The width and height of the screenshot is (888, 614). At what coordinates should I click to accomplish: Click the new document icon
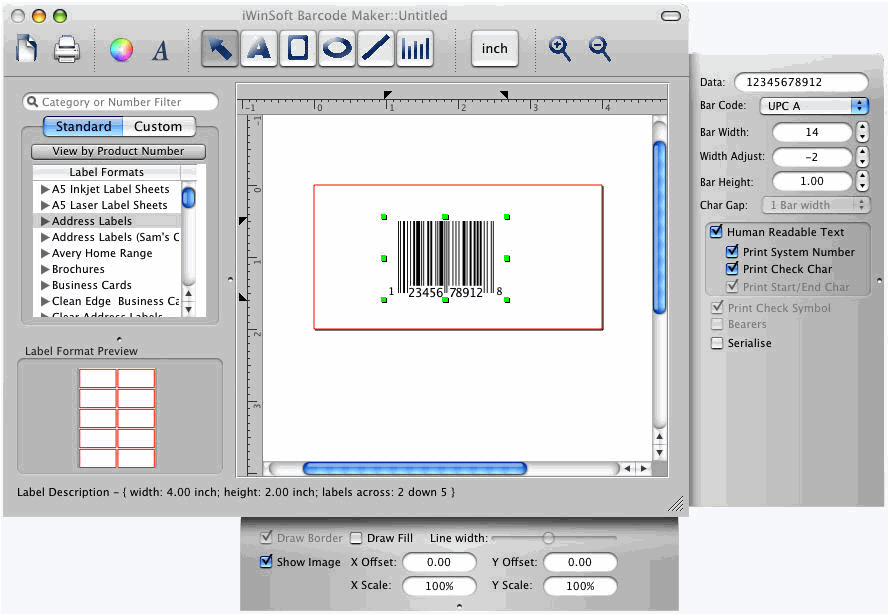(29, 48)
